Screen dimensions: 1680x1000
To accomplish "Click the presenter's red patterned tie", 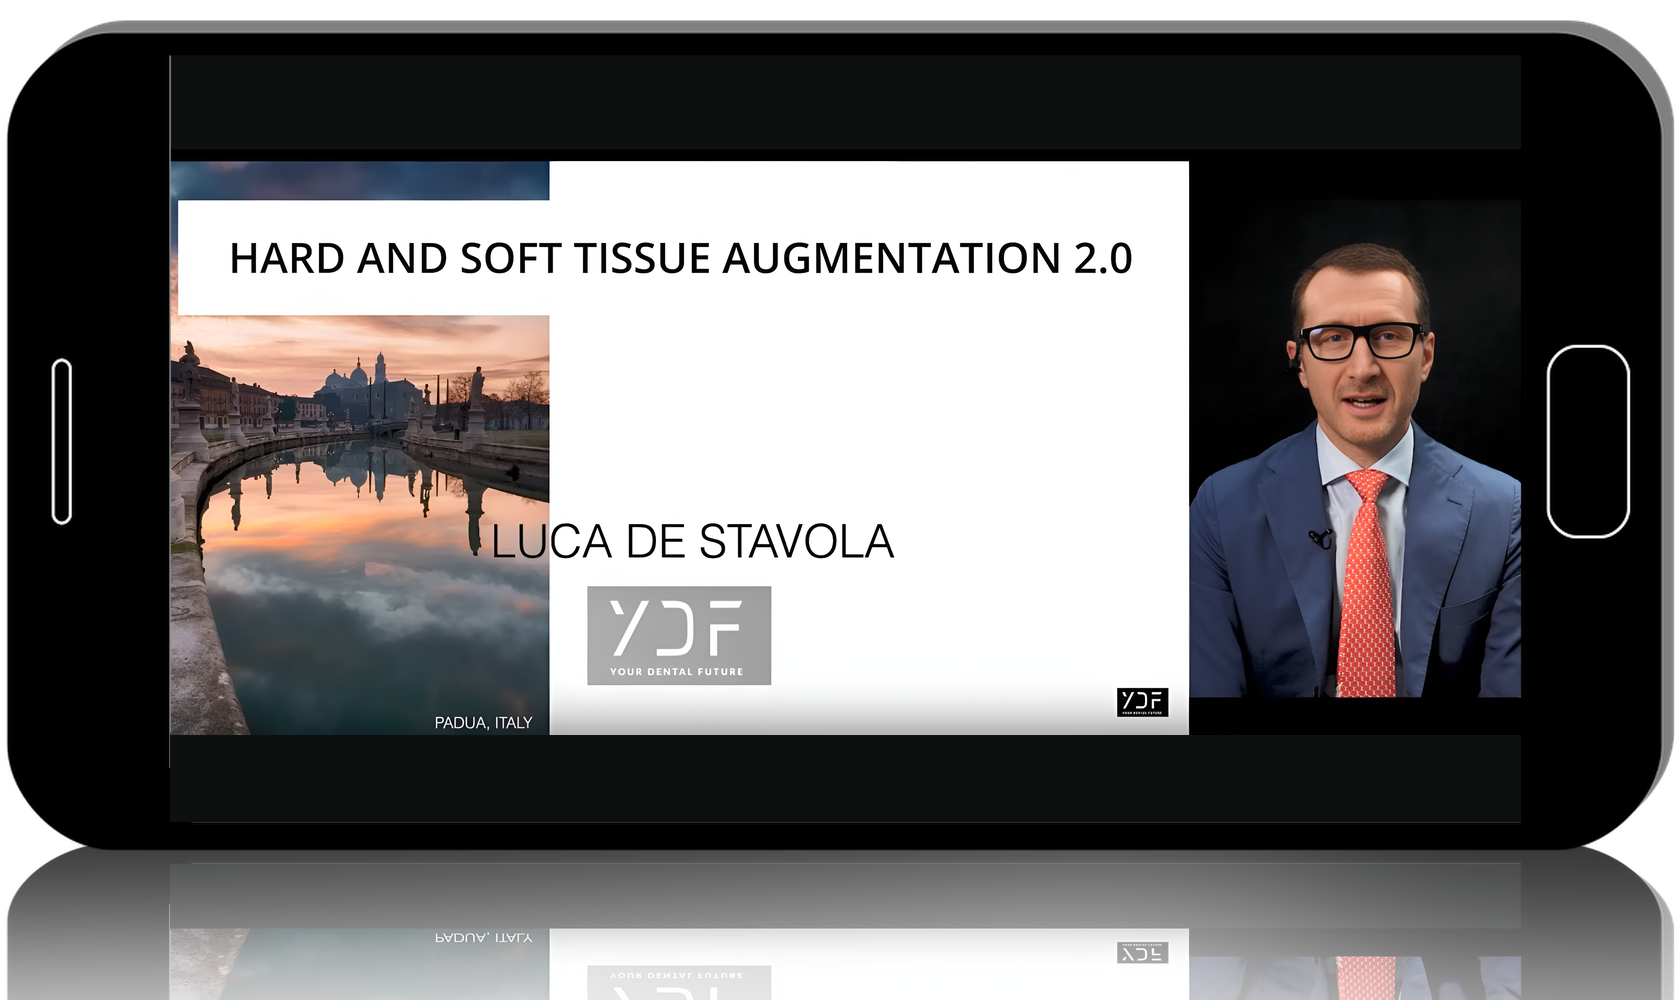I will tap(1366, 590).
